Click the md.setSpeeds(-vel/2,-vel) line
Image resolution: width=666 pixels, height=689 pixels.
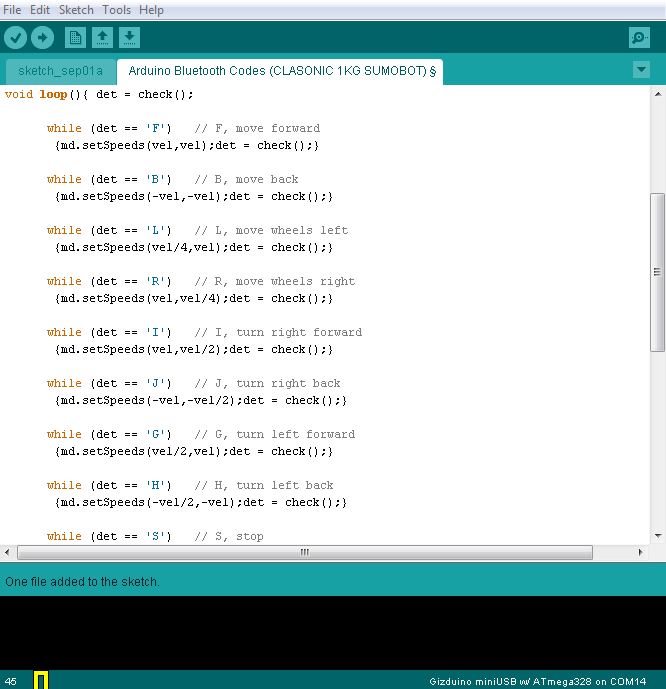[x=201, y=502]
